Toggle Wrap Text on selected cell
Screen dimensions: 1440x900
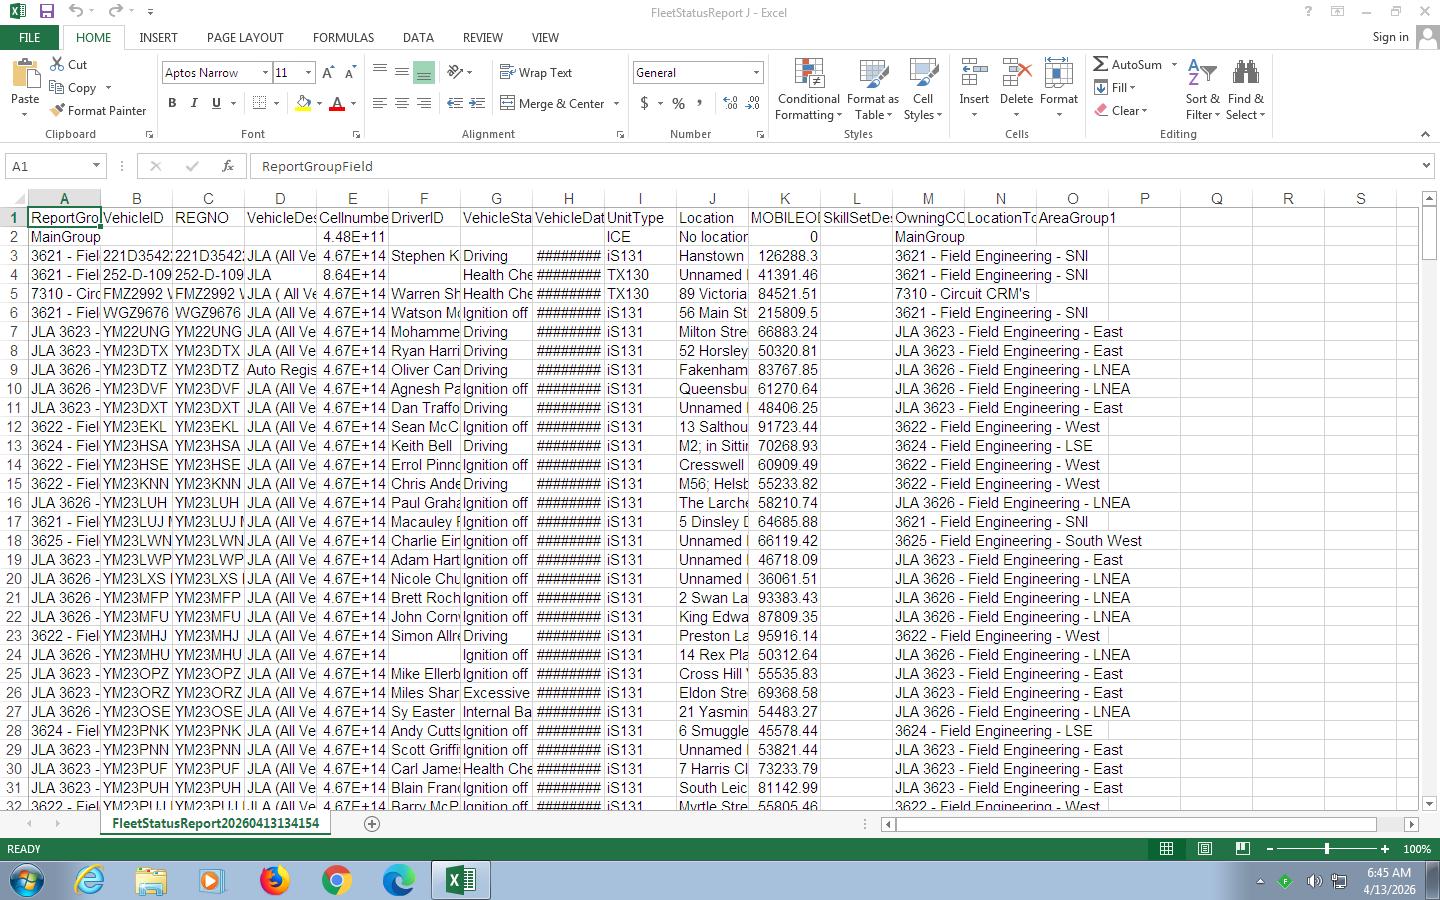pos(536,73)
